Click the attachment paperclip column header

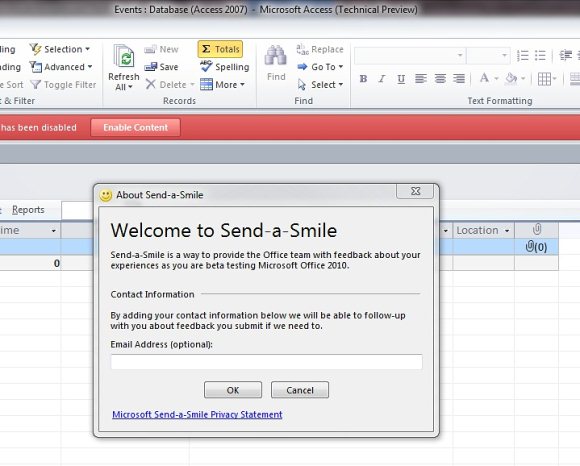(x=536, y=230)
